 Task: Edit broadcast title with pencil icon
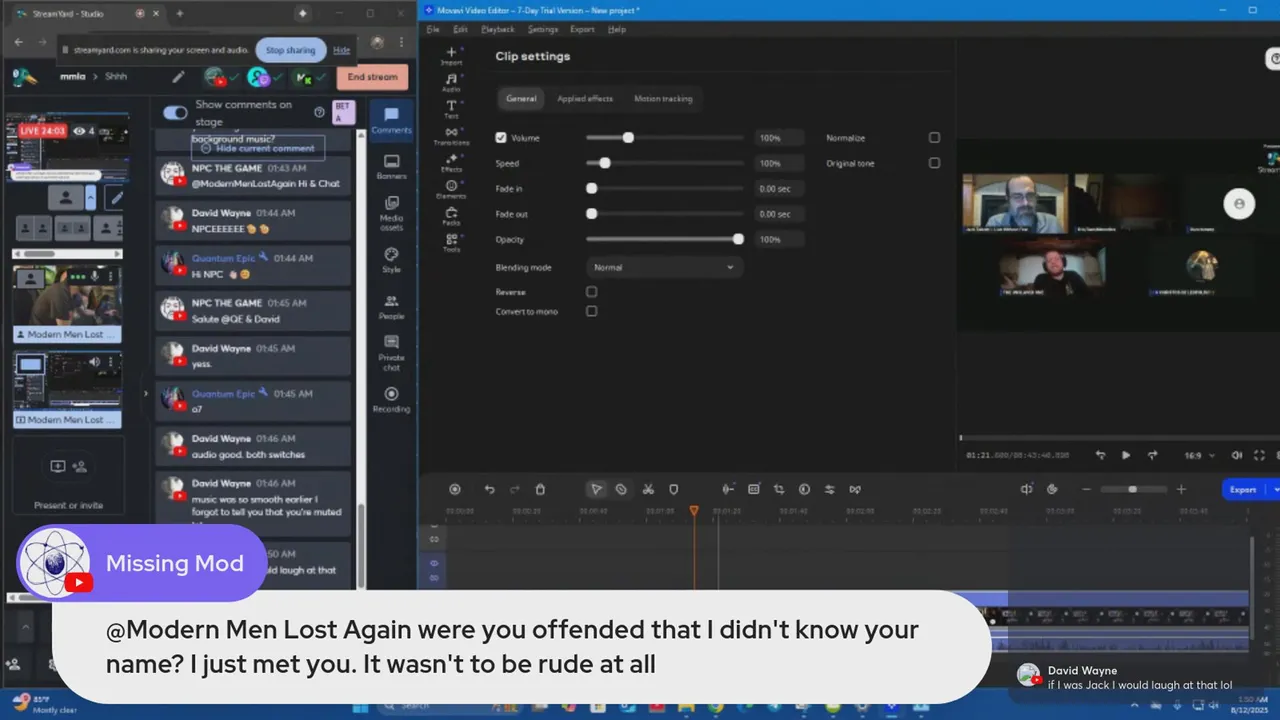tap(178, 76)
